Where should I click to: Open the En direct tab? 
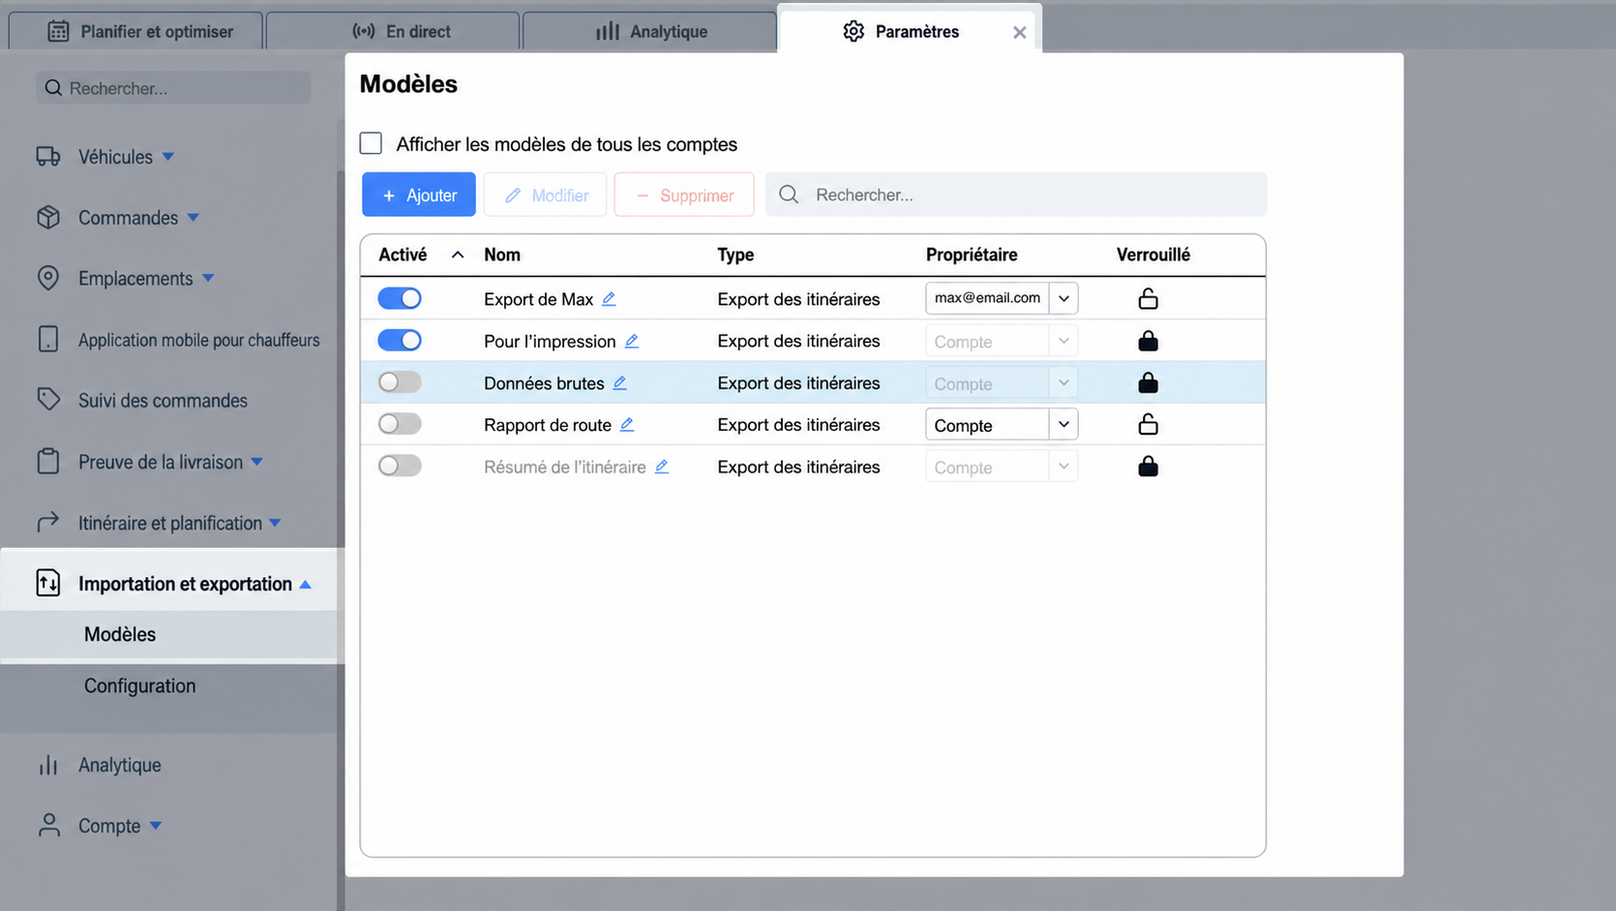pos(393,31)
